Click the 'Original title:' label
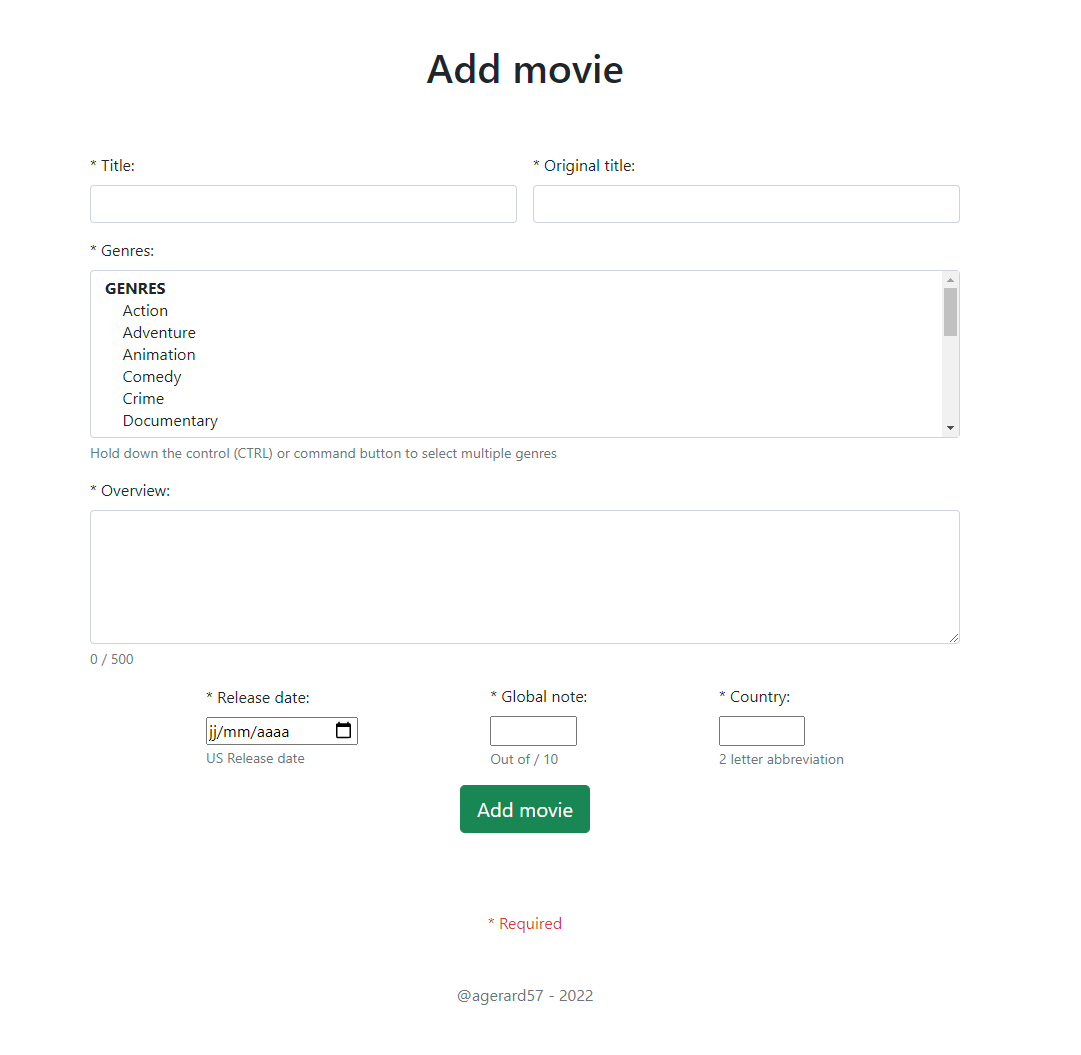 click(584, 165)
